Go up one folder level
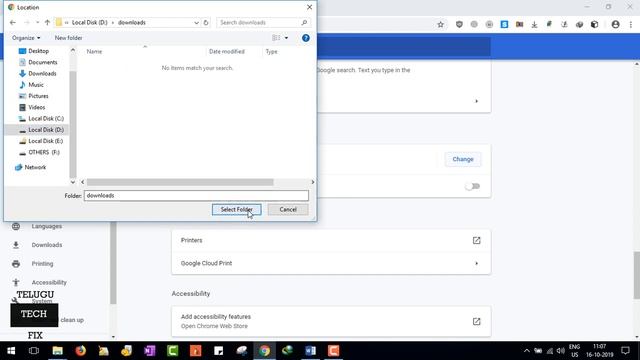640x360 pixels. 47,22
